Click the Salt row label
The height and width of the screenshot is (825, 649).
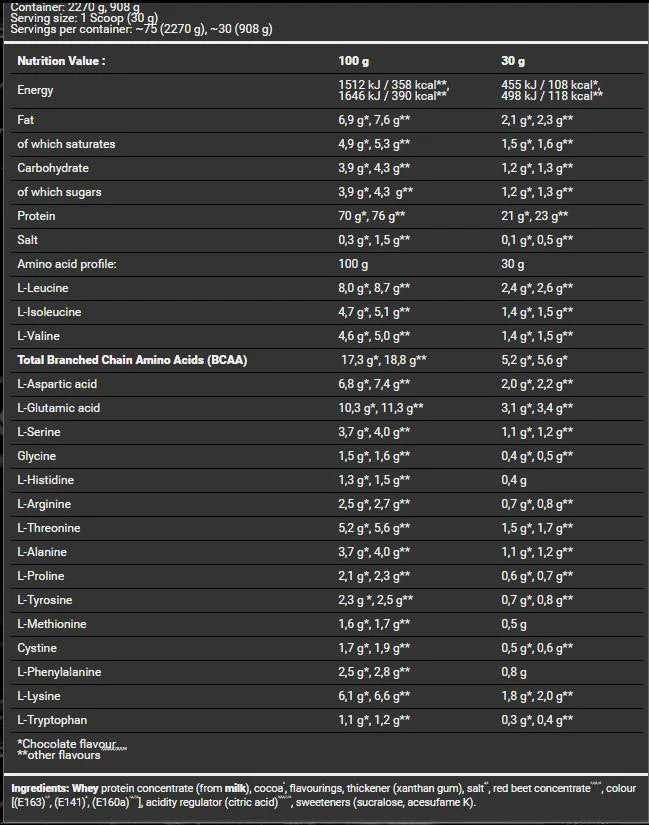(x=29, y=240)
